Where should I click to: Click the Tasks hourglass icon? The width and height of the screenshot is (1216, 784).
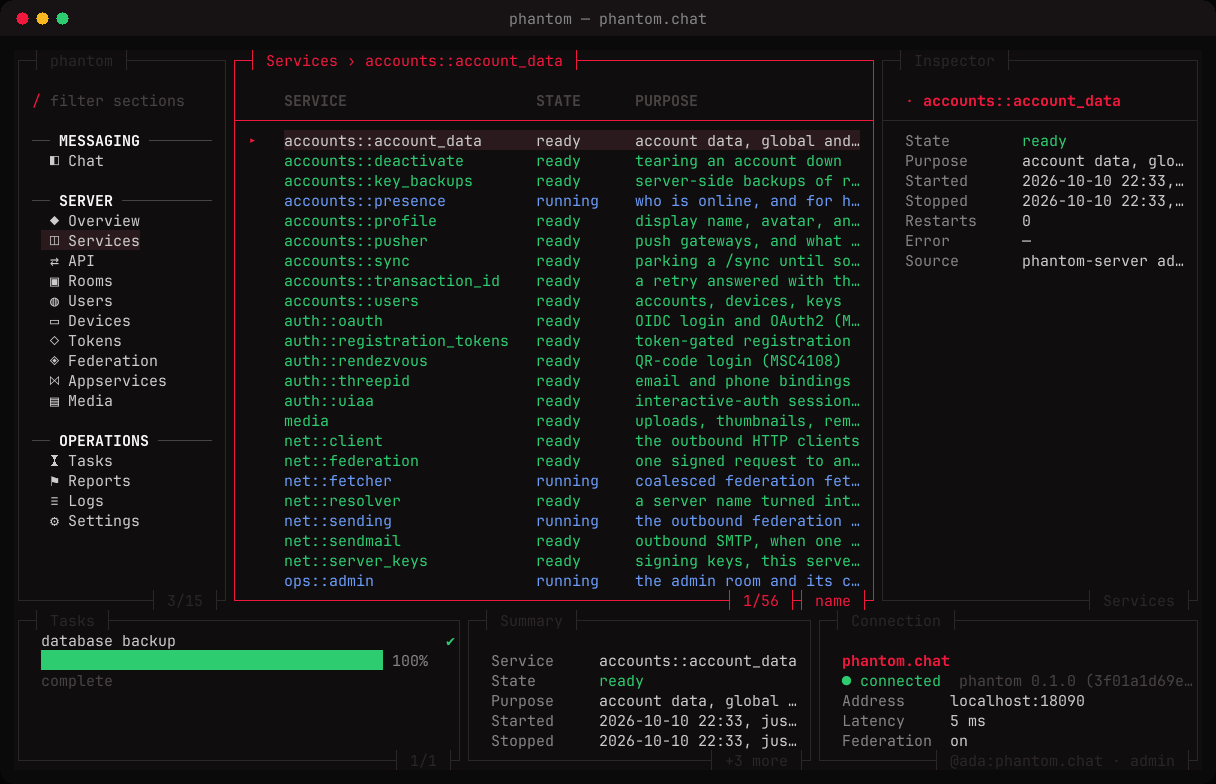tap(55, 461)
